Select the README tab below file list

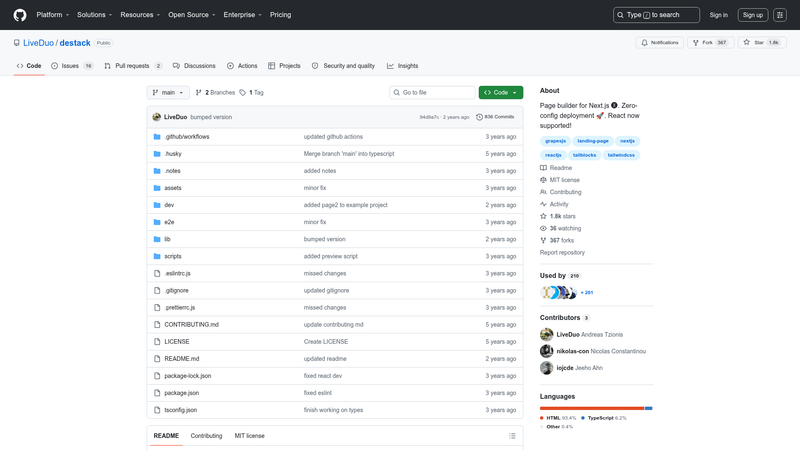click(x=166, y=436)
